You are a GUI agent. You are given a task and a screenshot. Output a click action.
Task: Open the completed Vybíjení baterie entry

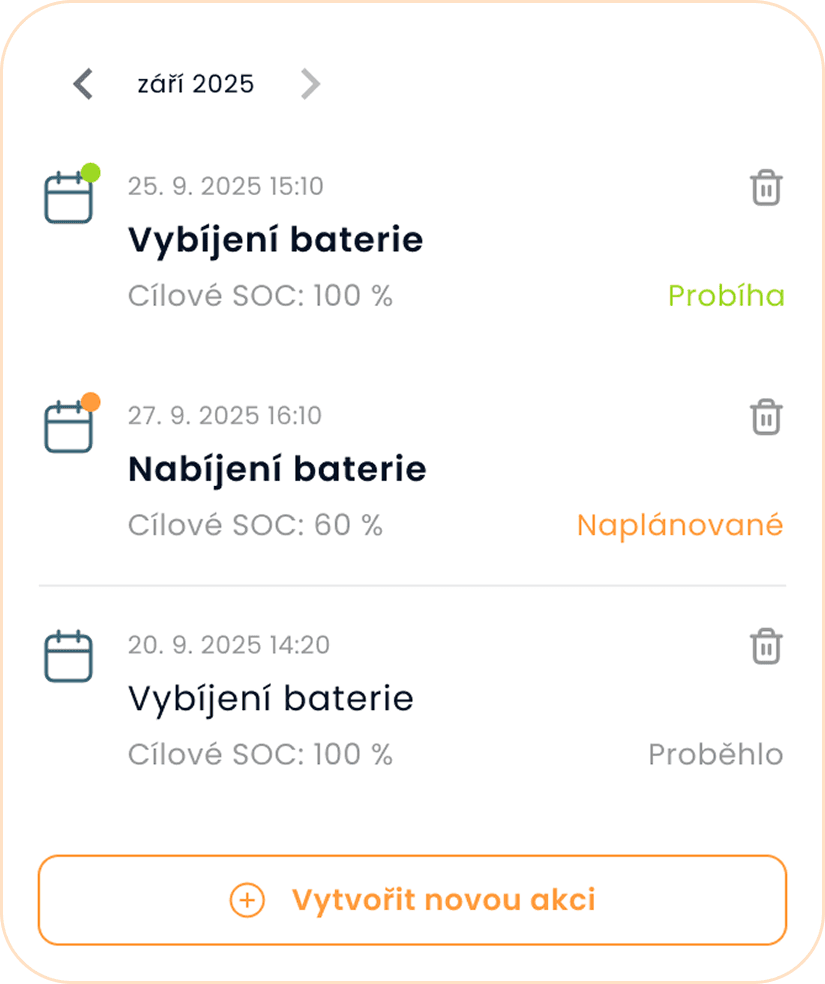pos(270,698)
